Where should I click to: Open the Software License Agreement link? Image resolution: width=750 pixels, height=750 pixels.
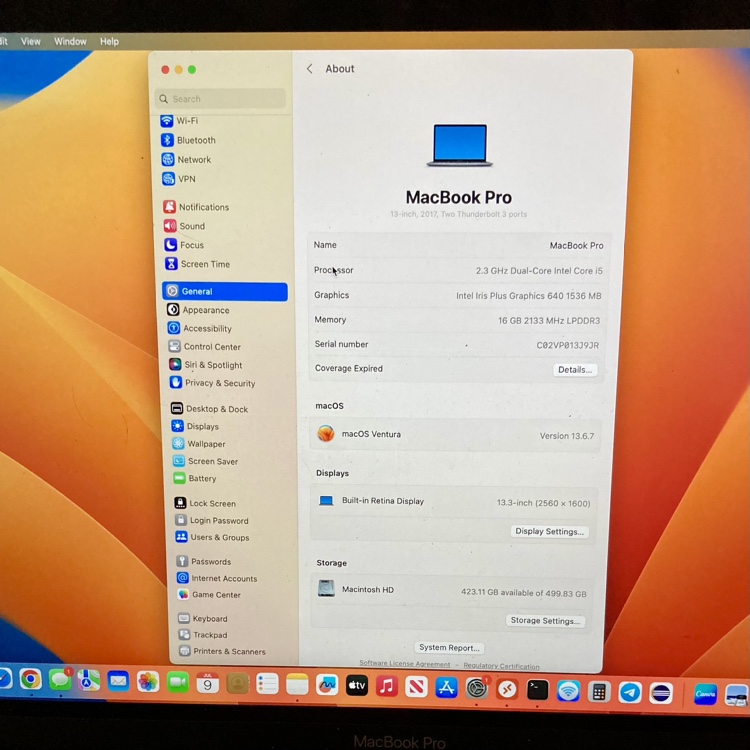[x=405, y=664]
